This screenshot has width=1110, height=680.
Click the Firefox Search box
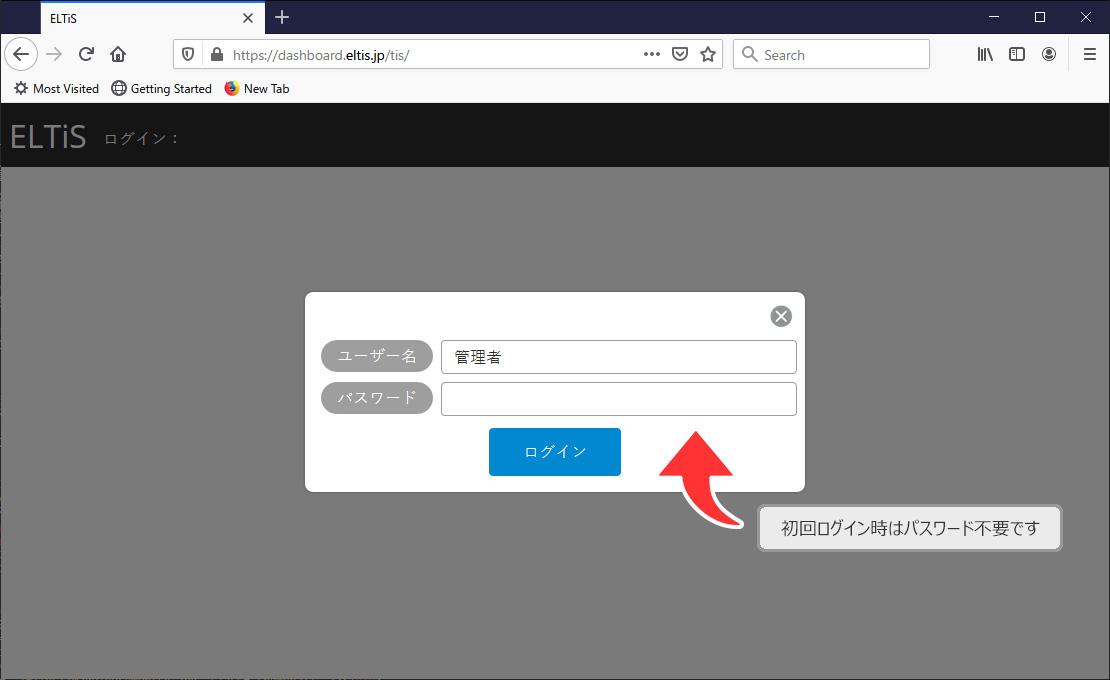831,54
